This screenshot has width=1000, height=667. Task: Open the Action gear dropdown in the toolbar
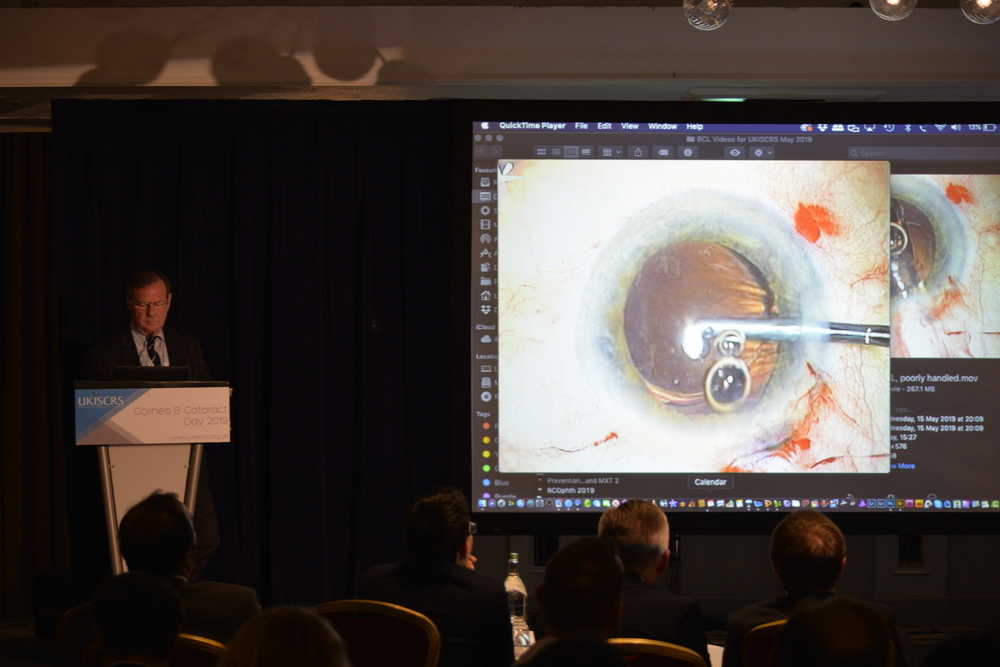(x=761, y=152)
